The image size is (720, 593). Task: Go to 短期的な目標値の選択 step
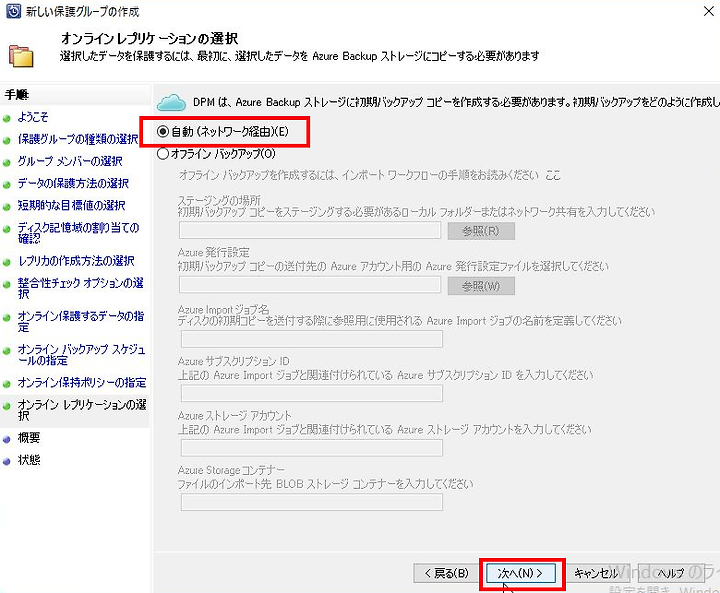click(71, 205)
